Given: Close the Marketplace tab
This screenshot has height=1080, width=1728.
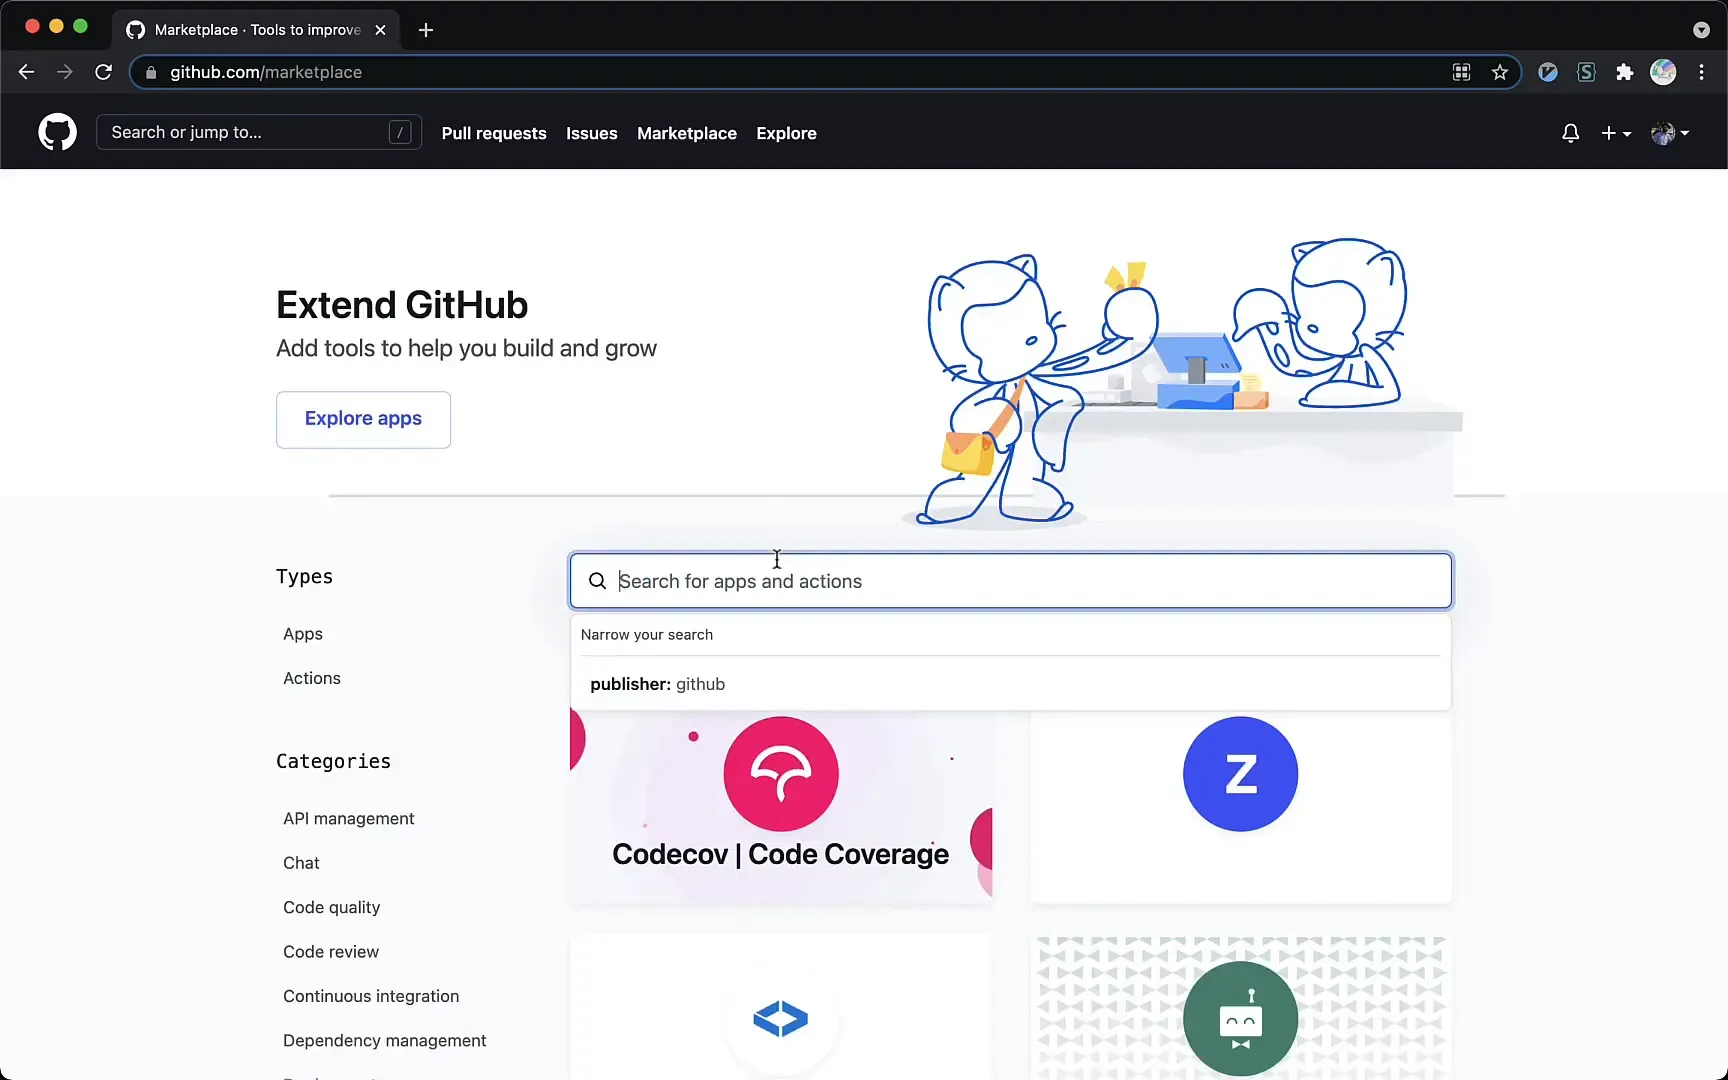Looking at the screenshot, I should (x=380, y=30).
